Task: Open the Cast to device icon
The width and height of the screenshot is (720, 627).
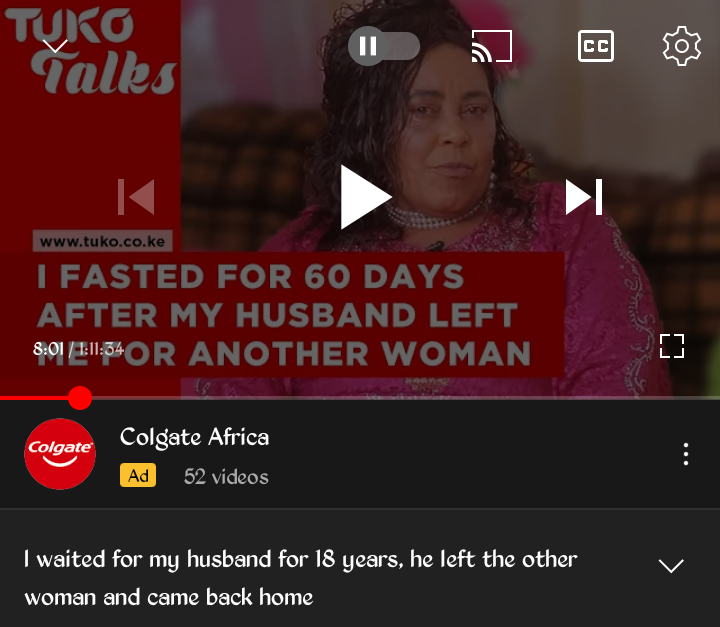Action: 492,46
